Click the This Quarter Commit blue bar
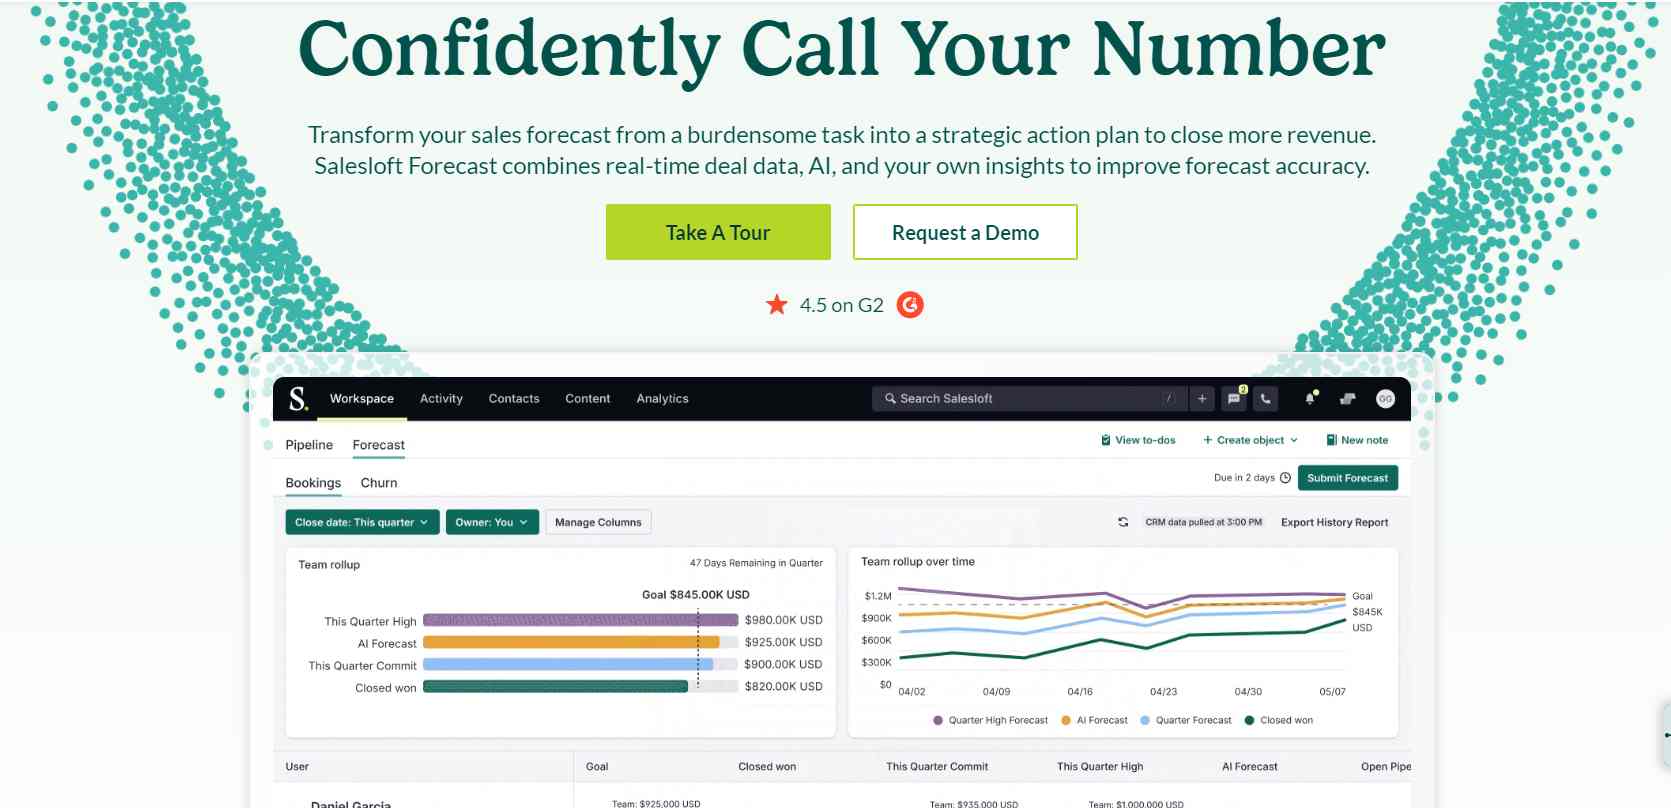 click(x=568, y=664)
